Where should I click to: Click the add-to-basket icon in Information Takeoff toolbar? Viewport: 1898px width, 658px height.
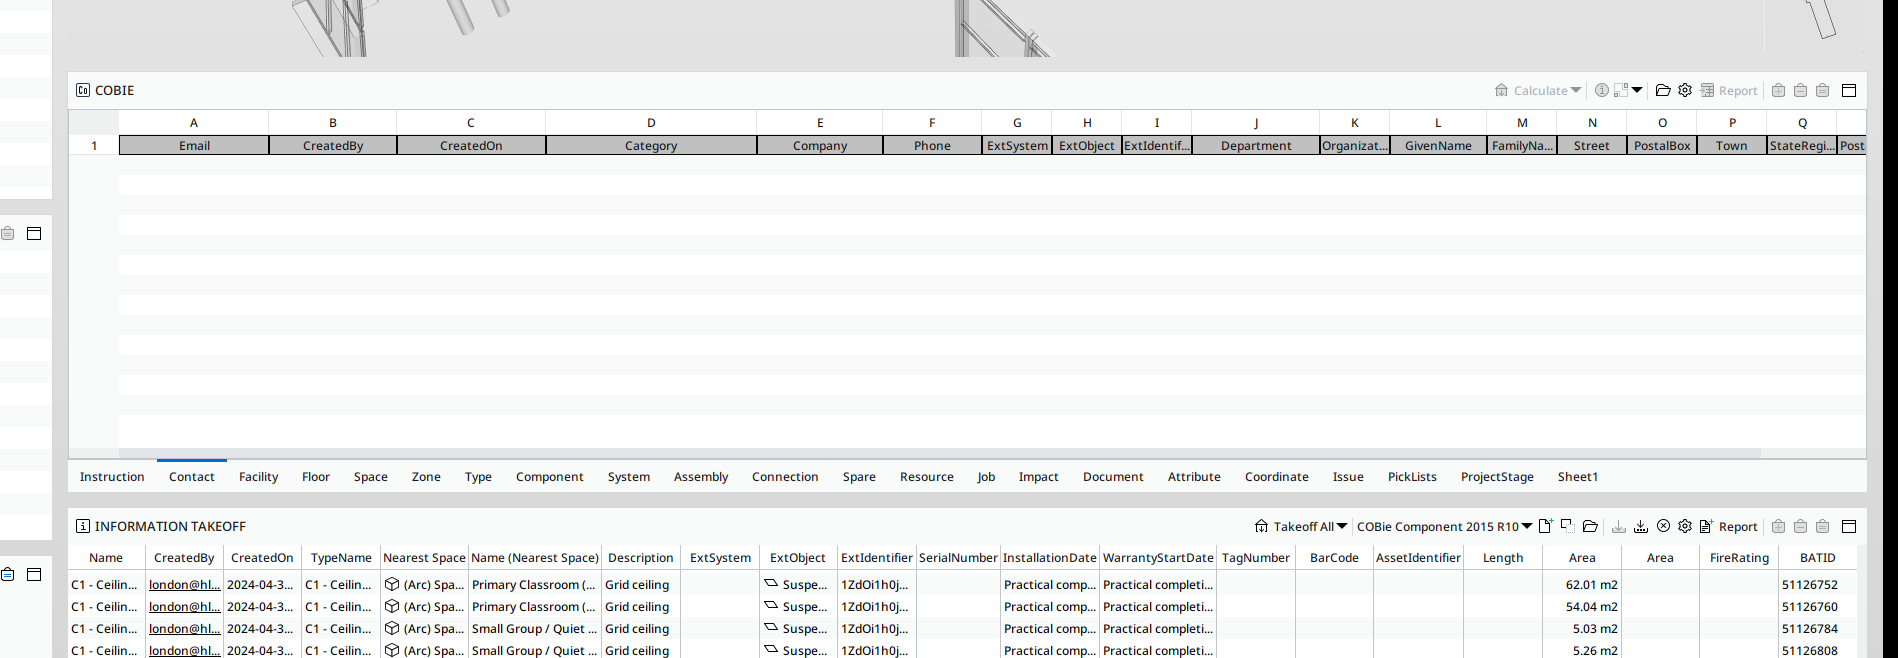click(1778, 526)
